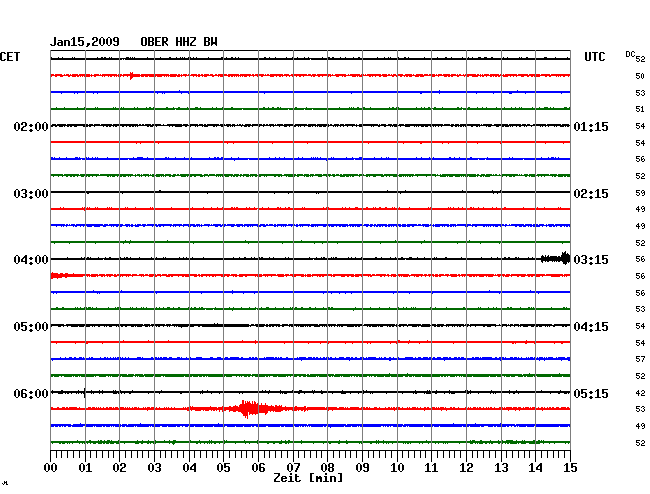Click the DC value 57

pos(640,359)
